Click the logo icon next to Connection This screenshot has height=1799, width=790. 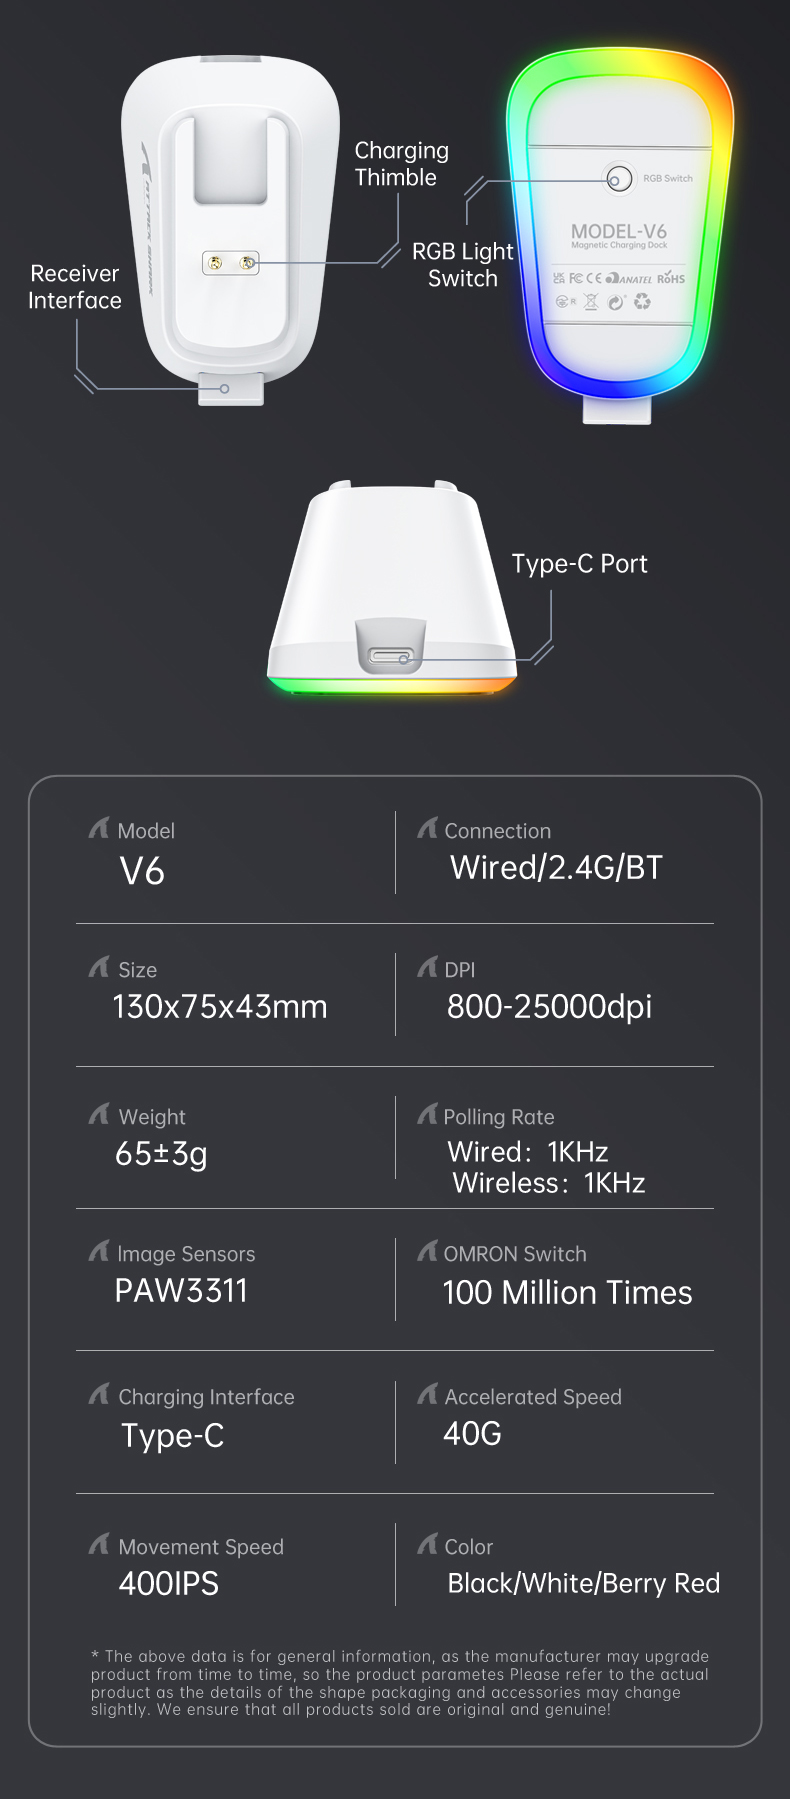point(427,828)
